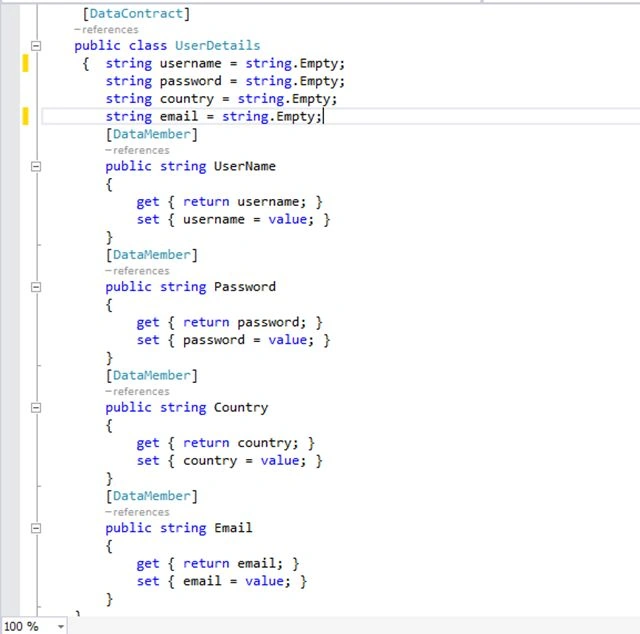Click references link above UserName property
Screen dimensions: 640x634
(138, 150)
